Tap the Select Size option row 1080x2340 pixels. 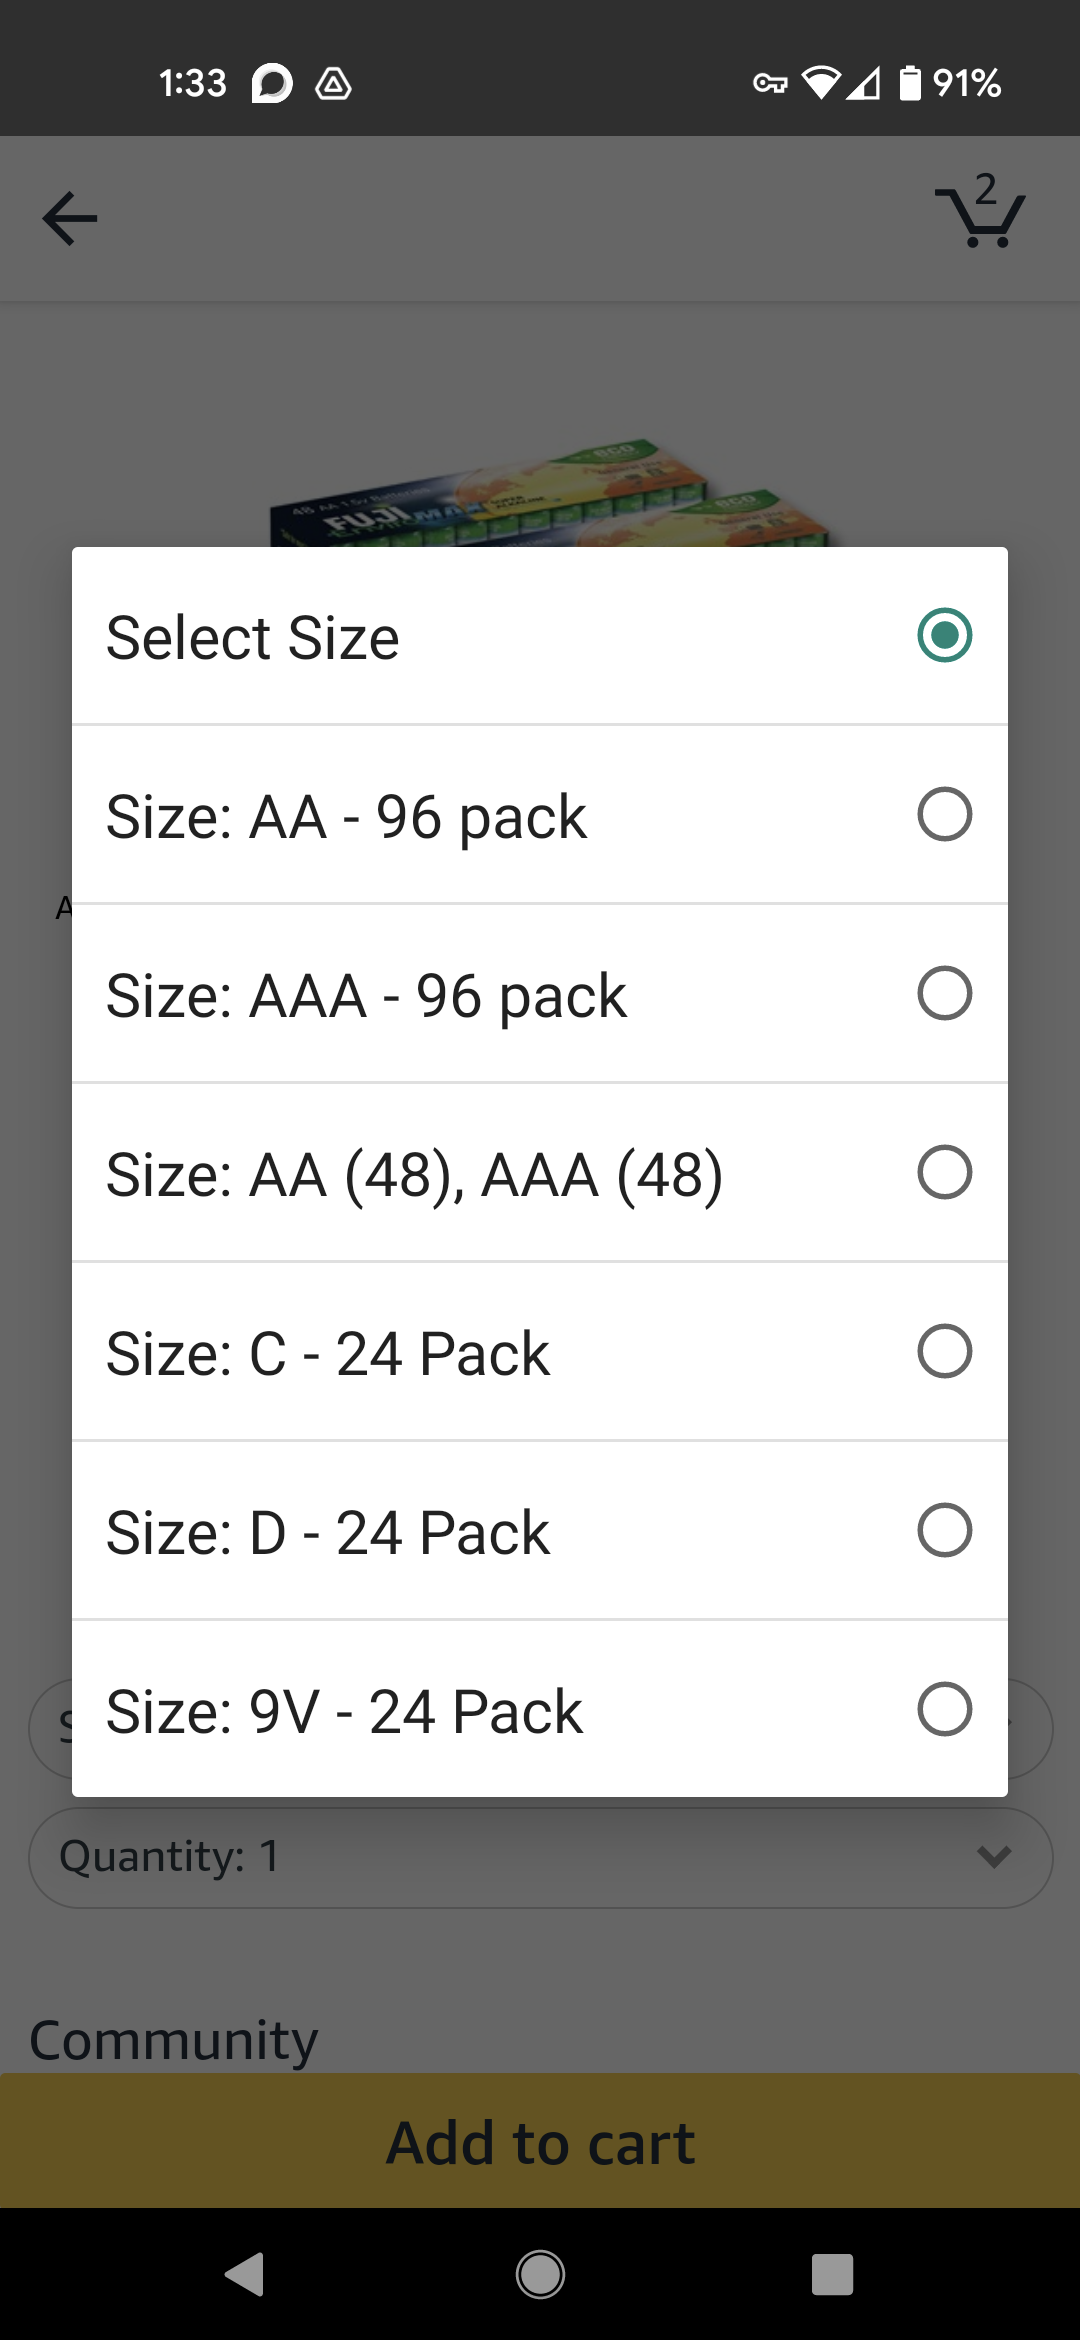[540, 636]
